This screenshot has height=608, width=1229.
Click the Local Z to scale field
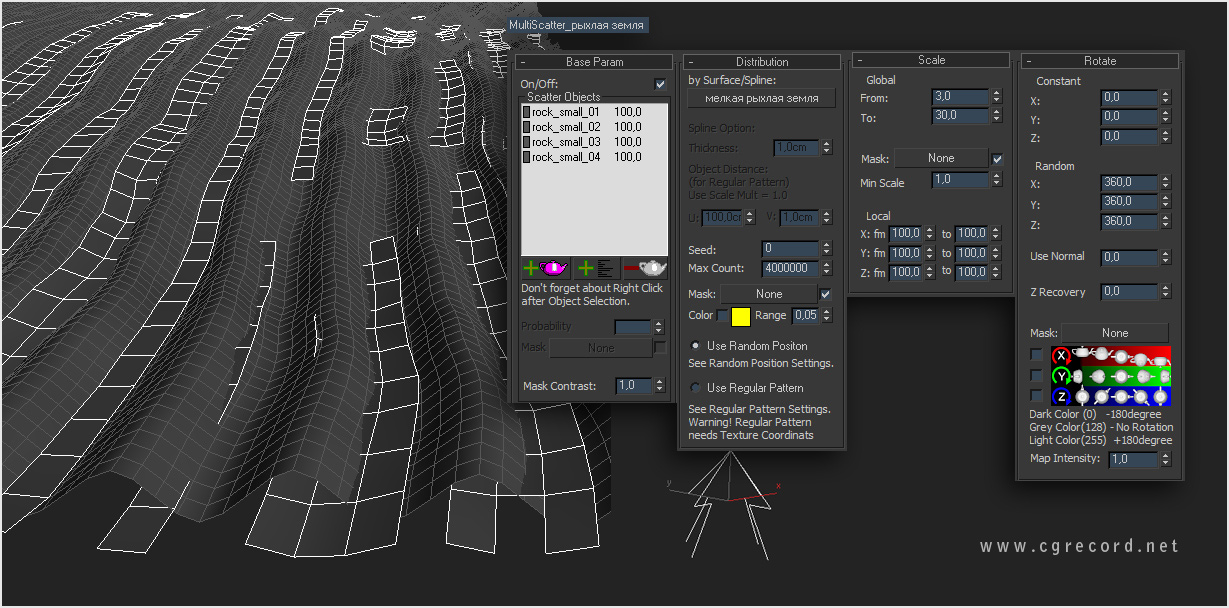click(x=971, y=272)
